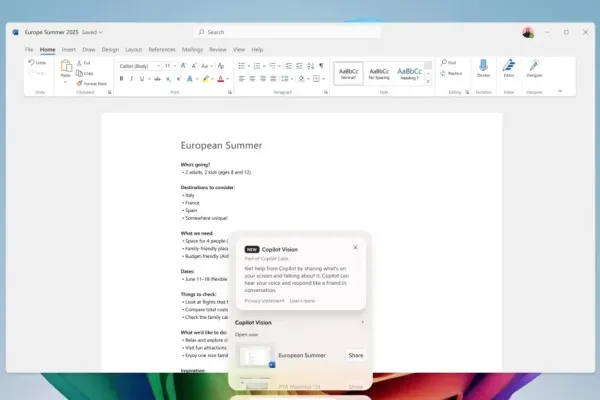
Task: Apply the No Spacing style
Action: click(x=379, y=73)
